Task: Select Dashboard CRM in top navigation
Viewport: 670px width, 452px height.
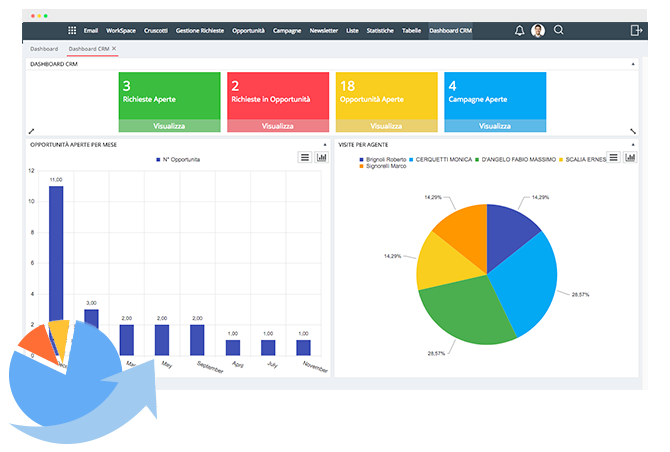Action: coord(450,30)
